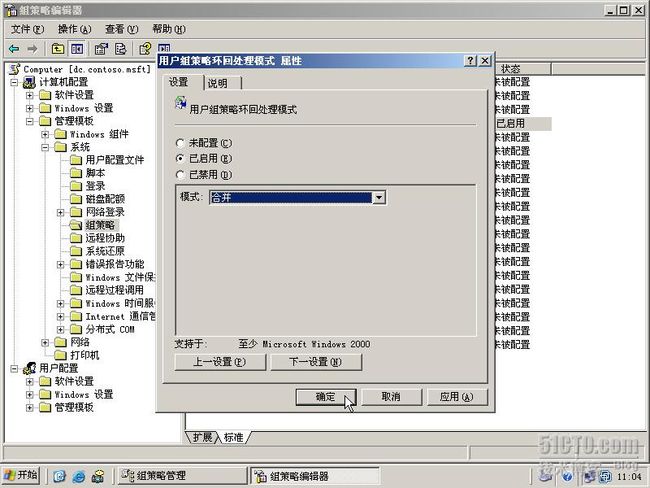The width and height of the screenshot is (650, 488).
Task: Click the Help toolbar icon
Action: click(145, 49)
